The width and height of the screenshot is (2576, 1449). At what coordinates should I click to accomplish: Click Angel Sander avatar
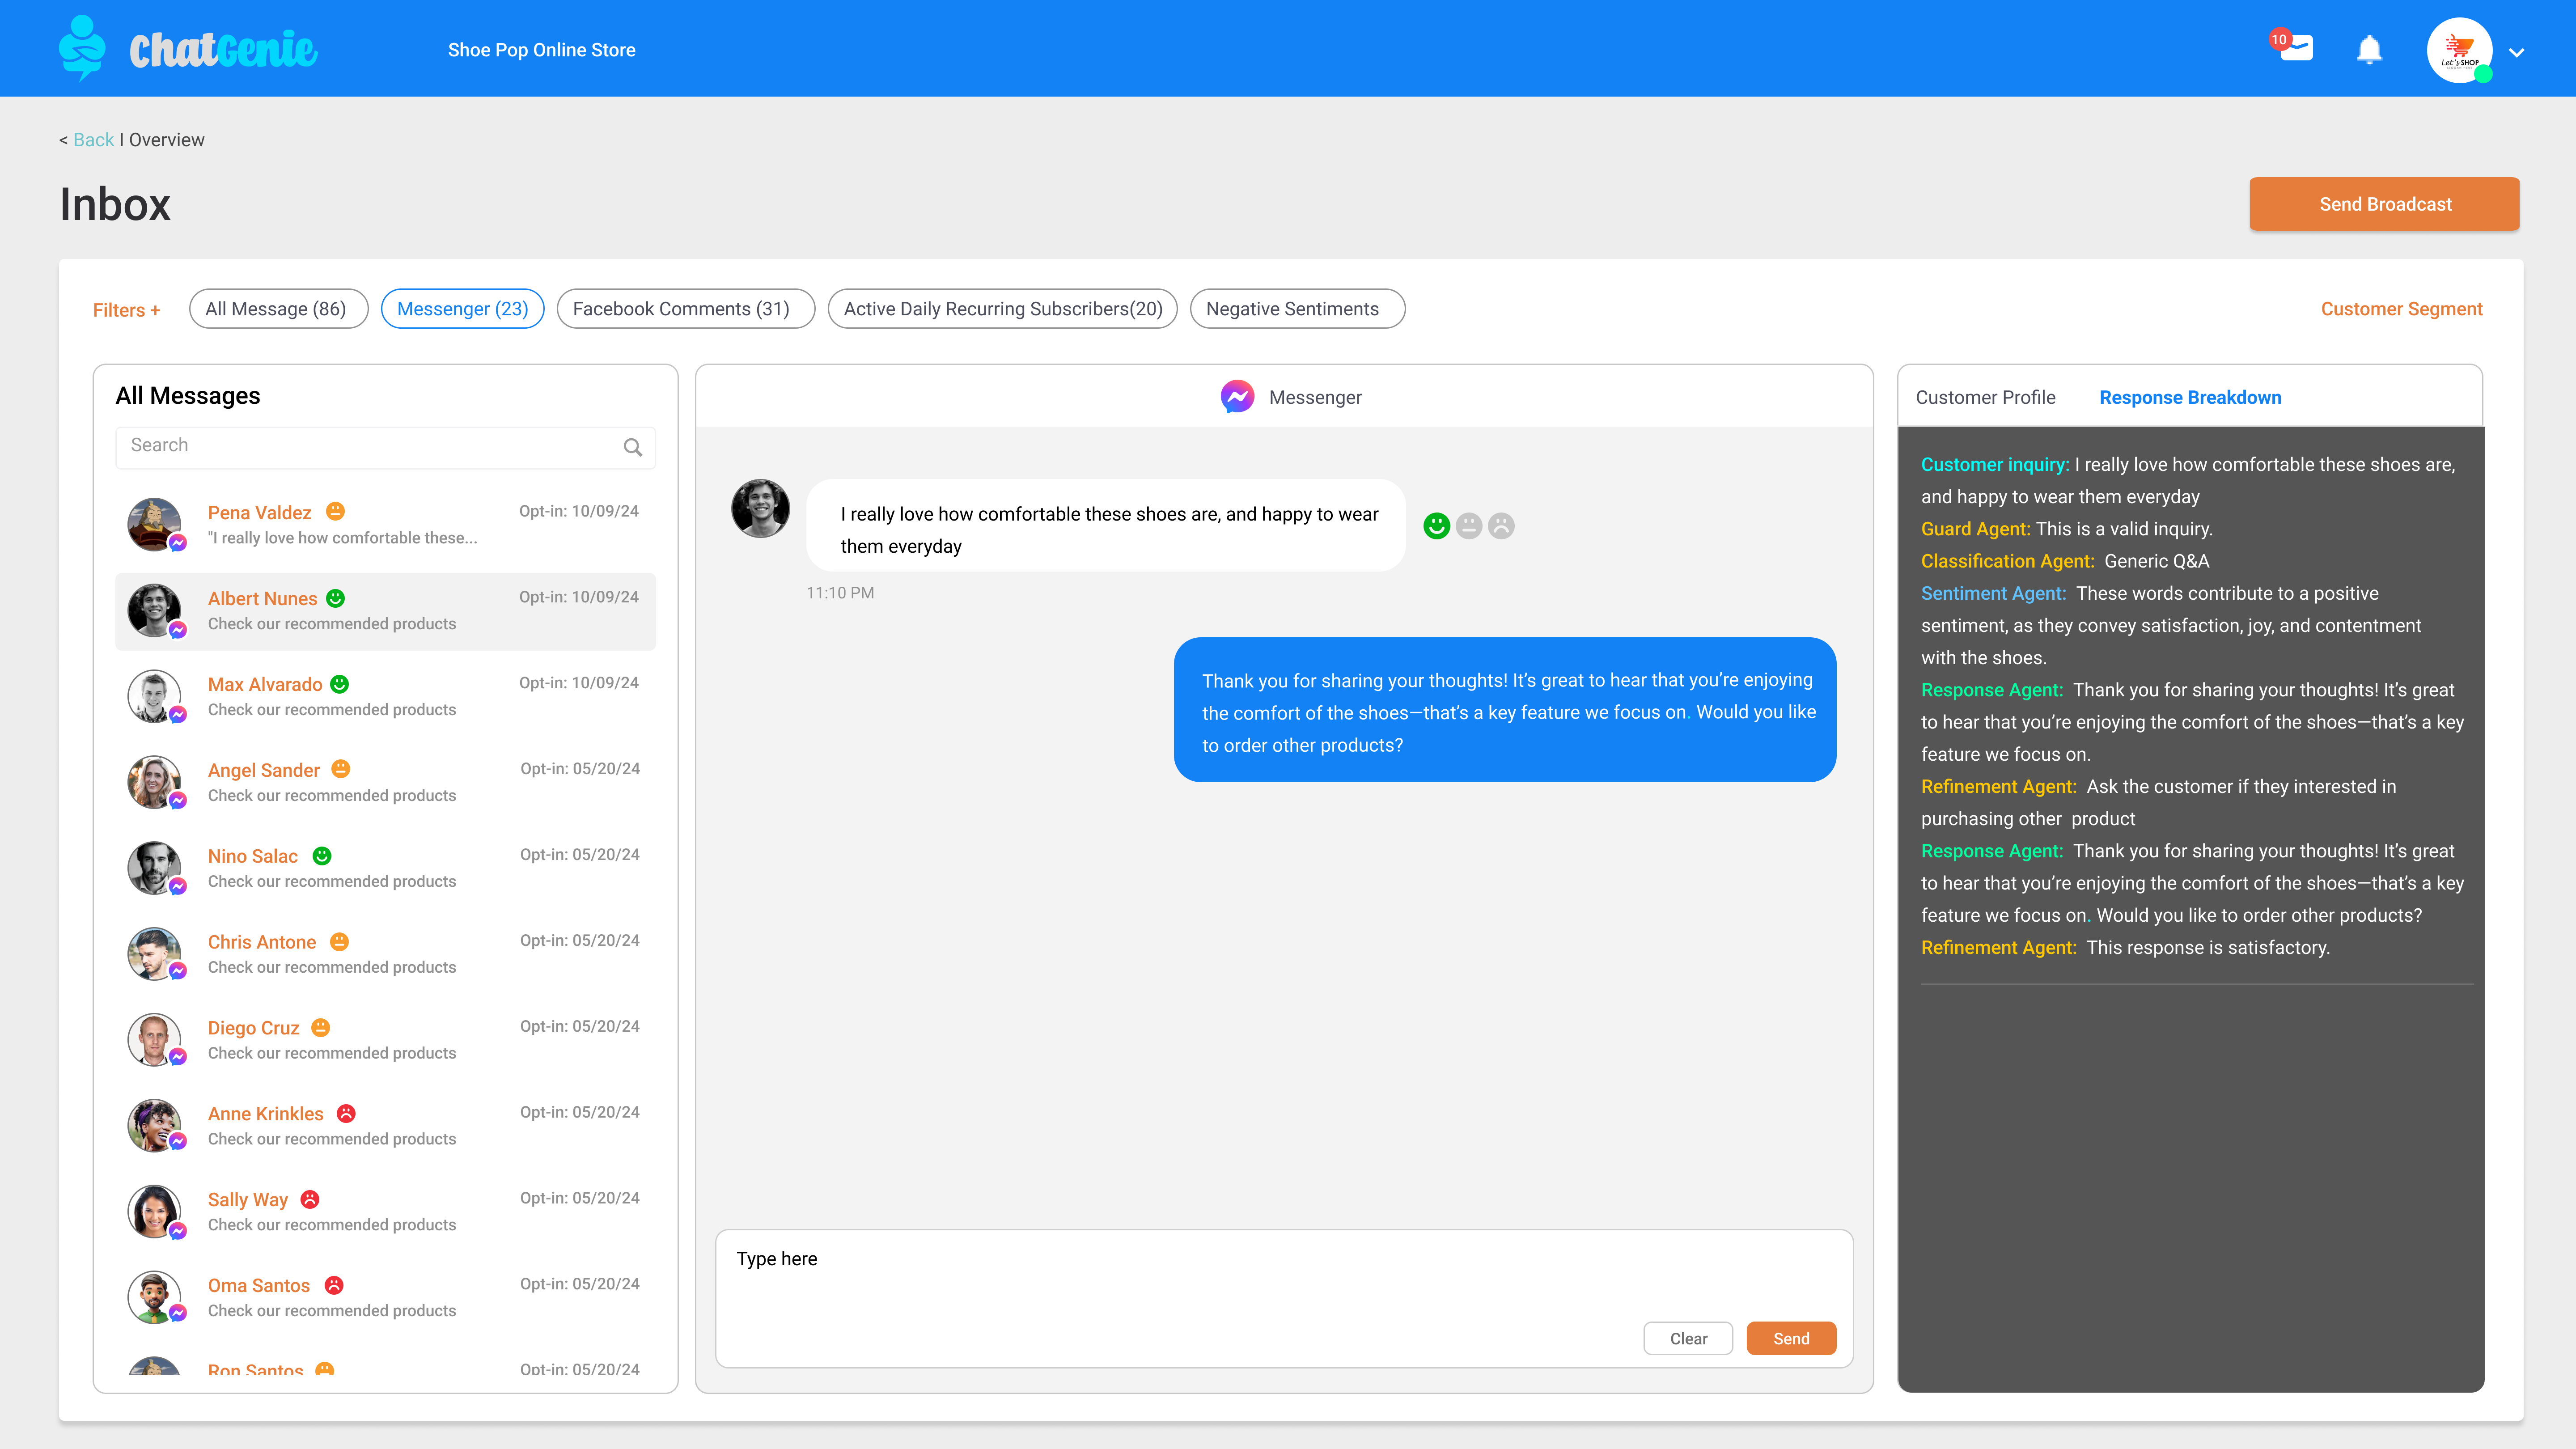pyautogui.click(x=154, y=782)
